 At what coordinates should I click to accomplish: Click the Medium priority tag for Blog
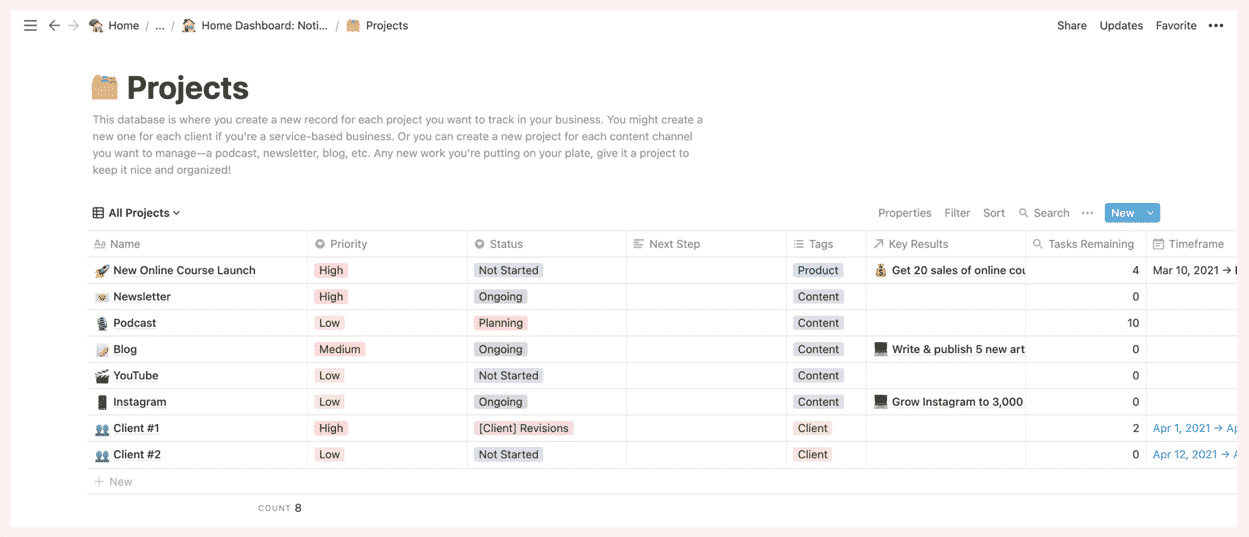(x=339, y=349)
